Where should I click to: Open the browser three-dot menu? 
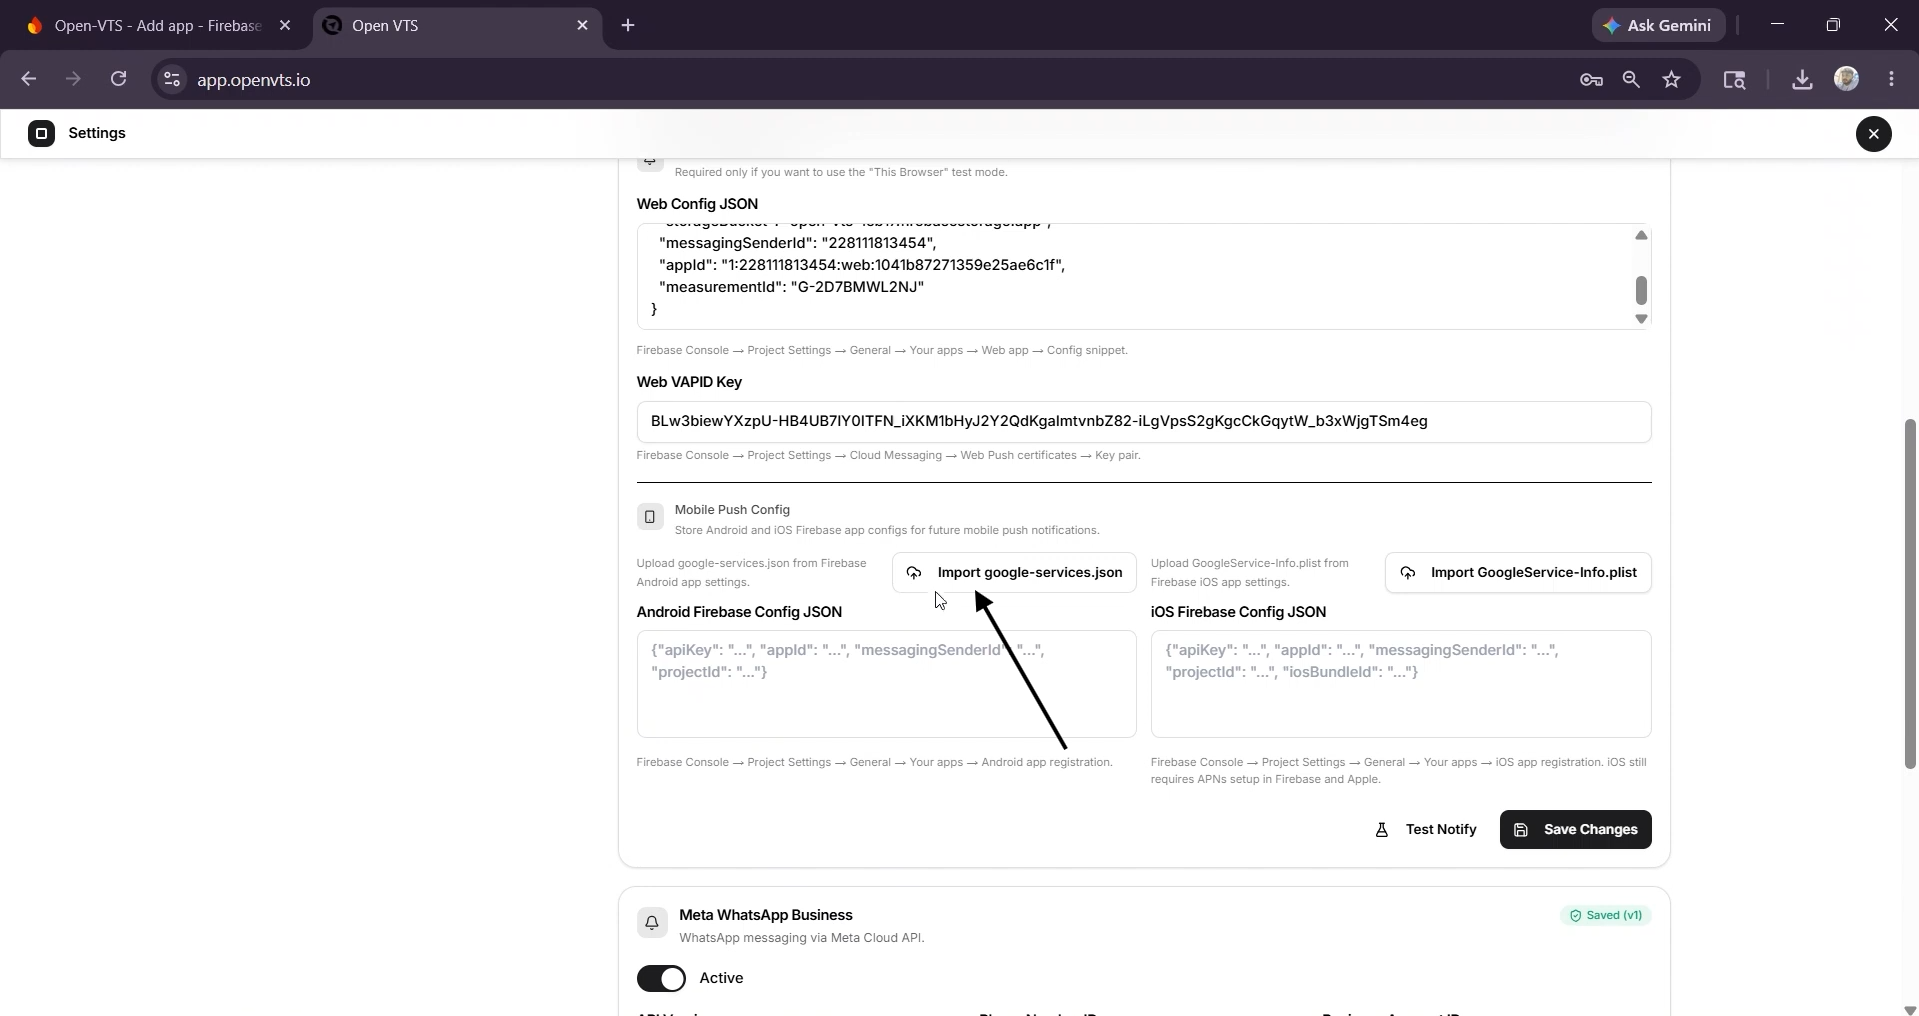1891,79
